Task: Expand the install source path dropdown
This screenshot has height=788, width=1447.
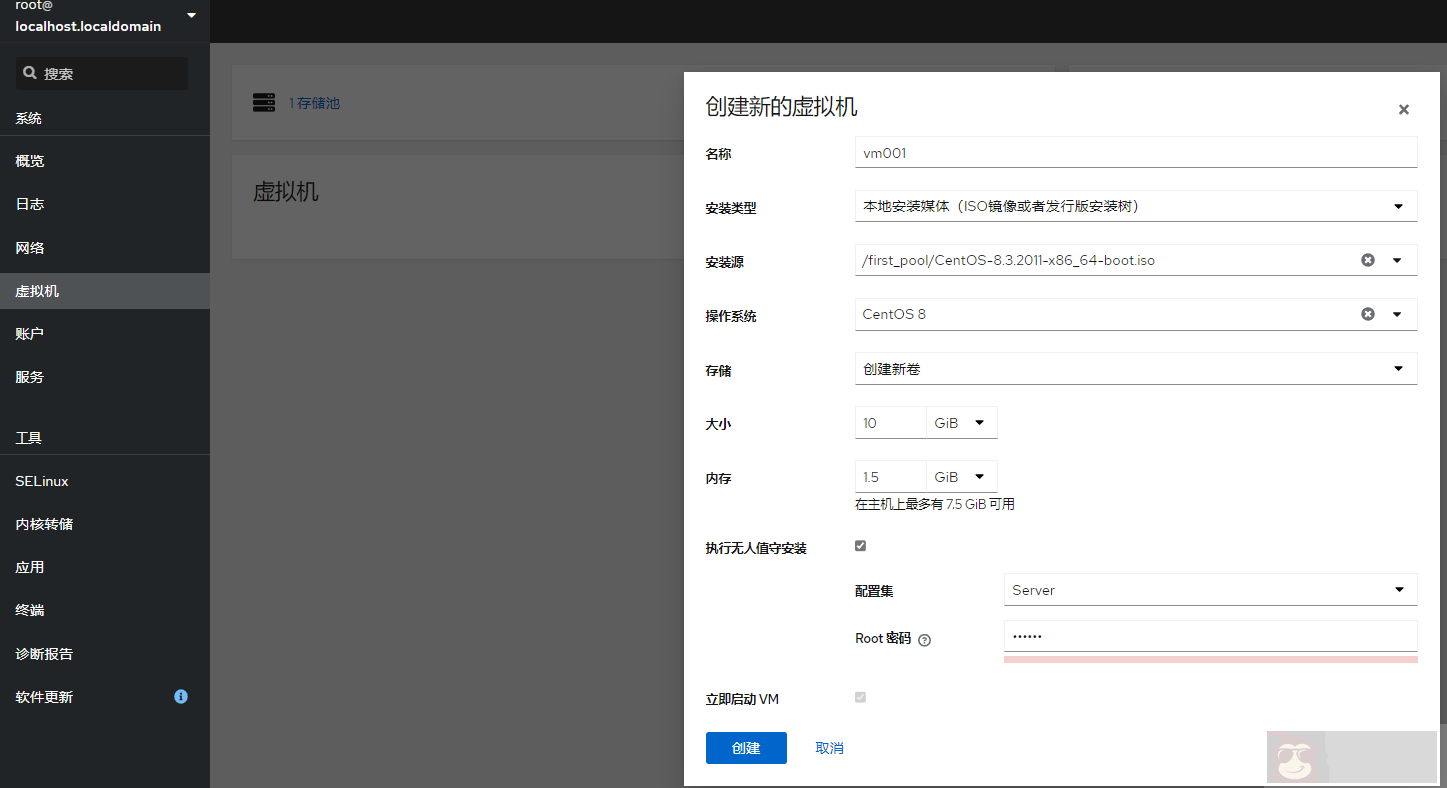Action: 1398,260
